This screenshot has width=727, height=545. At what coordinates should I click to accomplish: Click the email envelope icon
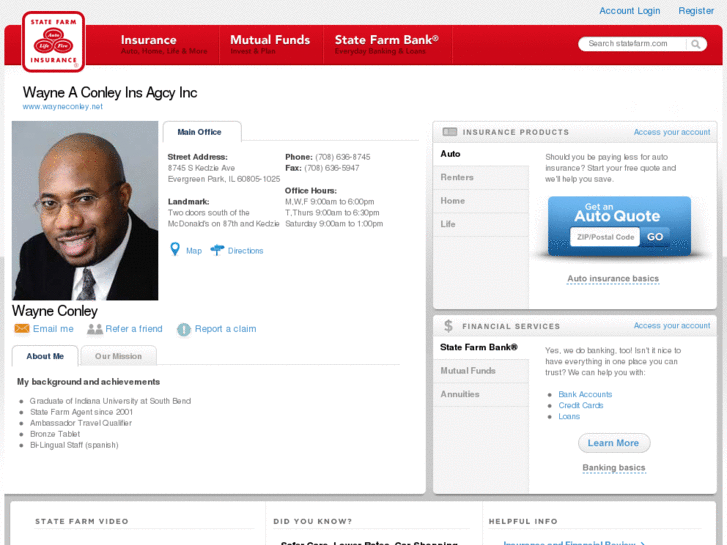[22, 328]
